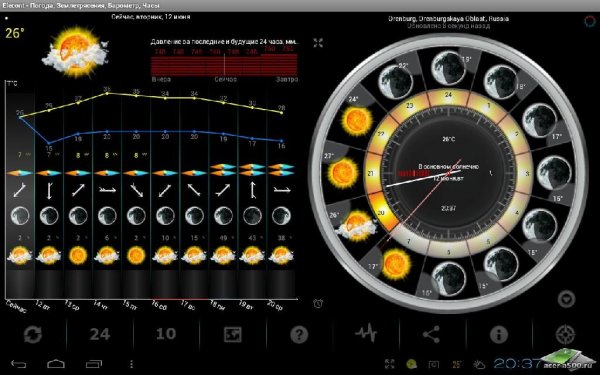
Task: Select the 16 сб forecast day label
Action: click(159, 305)
